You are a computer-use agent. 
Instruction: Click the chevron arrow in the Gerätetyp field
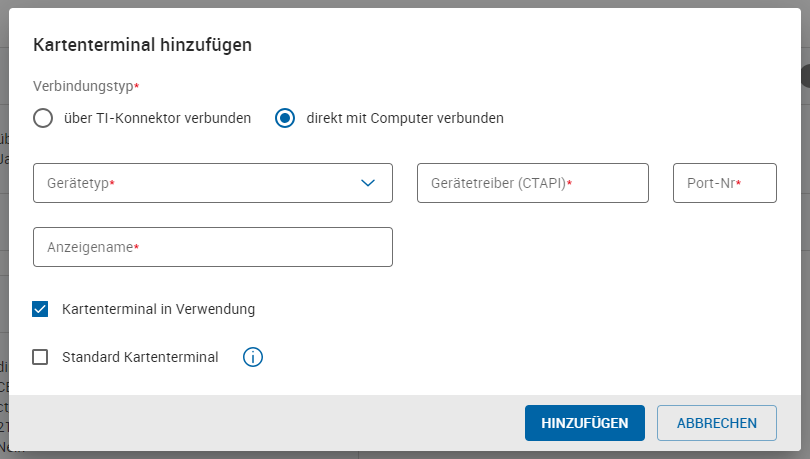[x=368, y=183]
